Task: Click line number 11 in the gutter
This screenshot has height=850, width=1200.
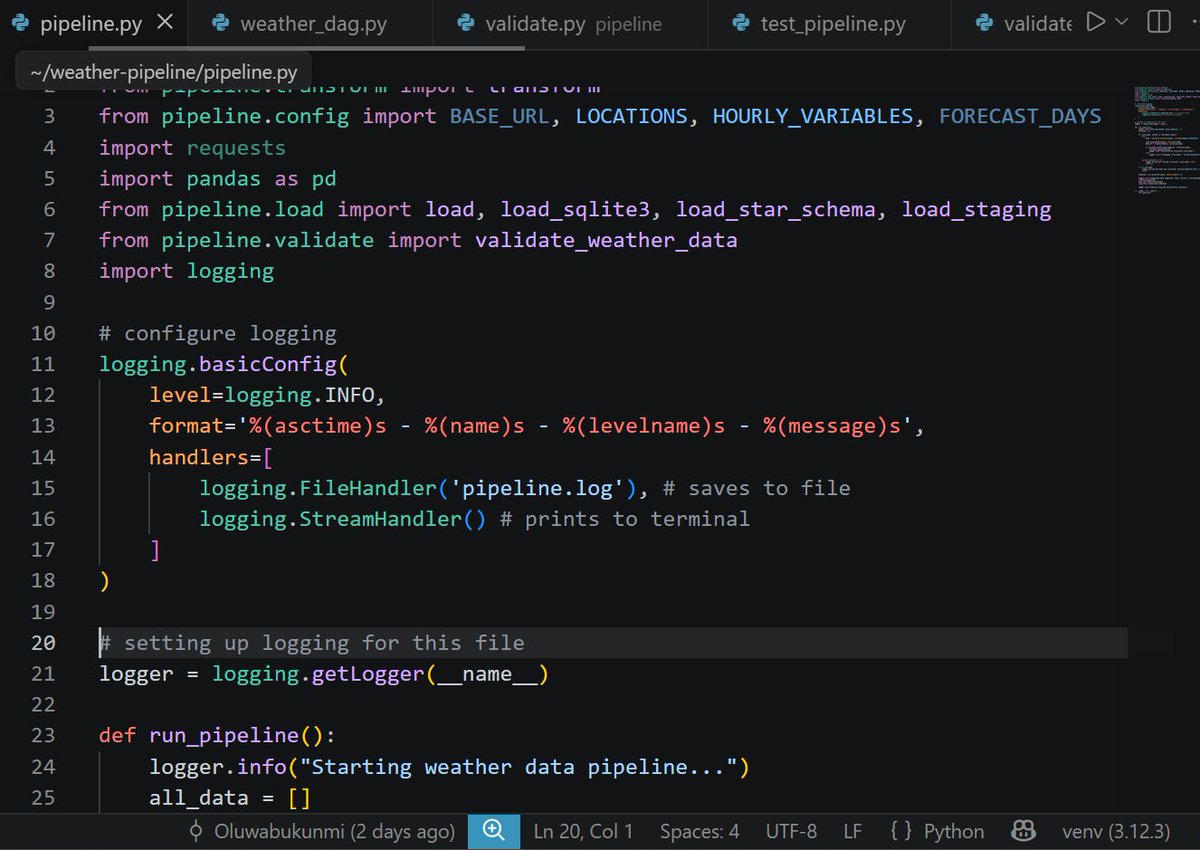Action: 42,363
